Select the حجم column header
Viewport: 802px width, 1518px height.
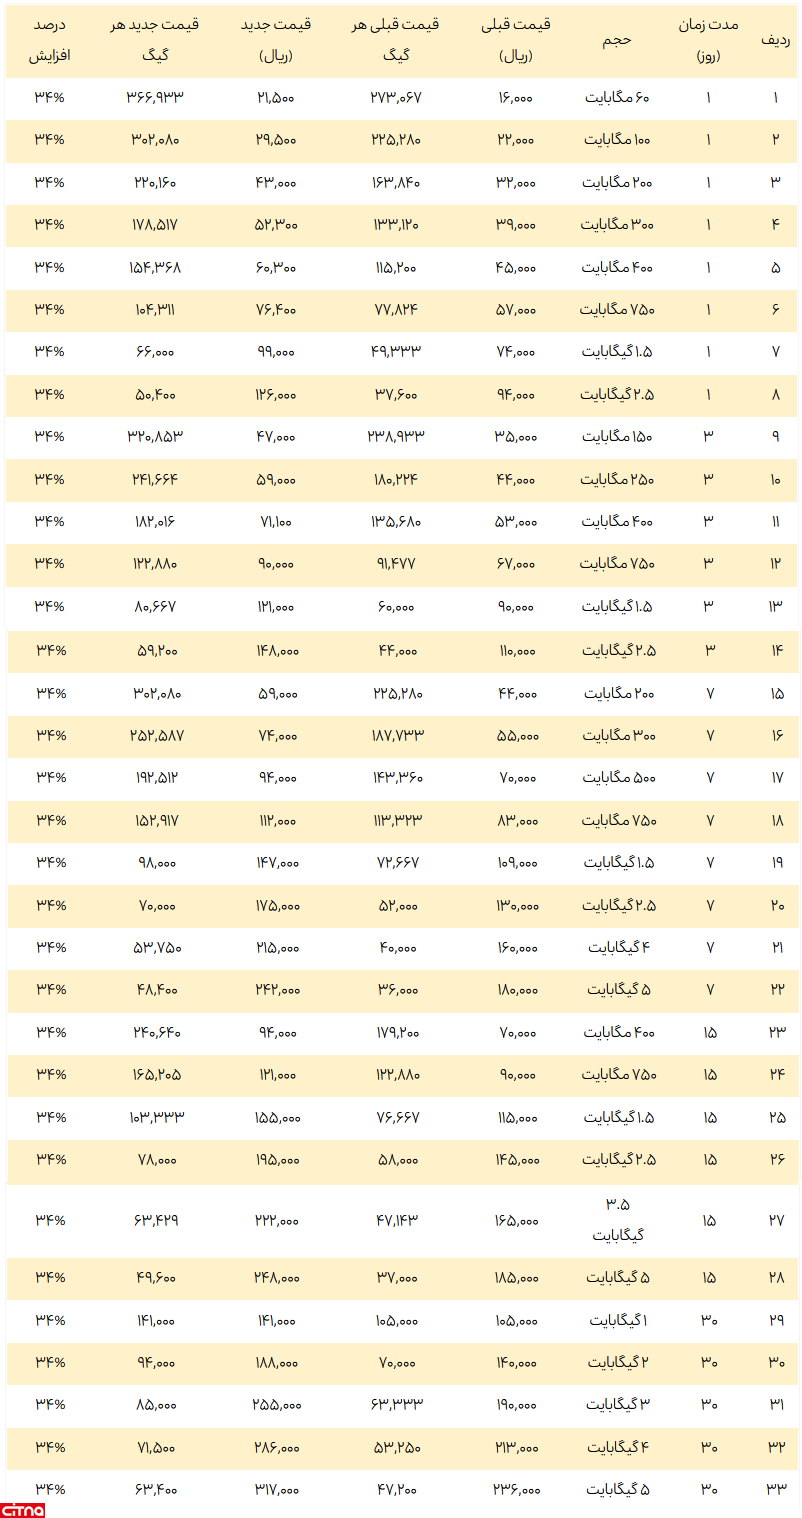[x=617, y=40]
